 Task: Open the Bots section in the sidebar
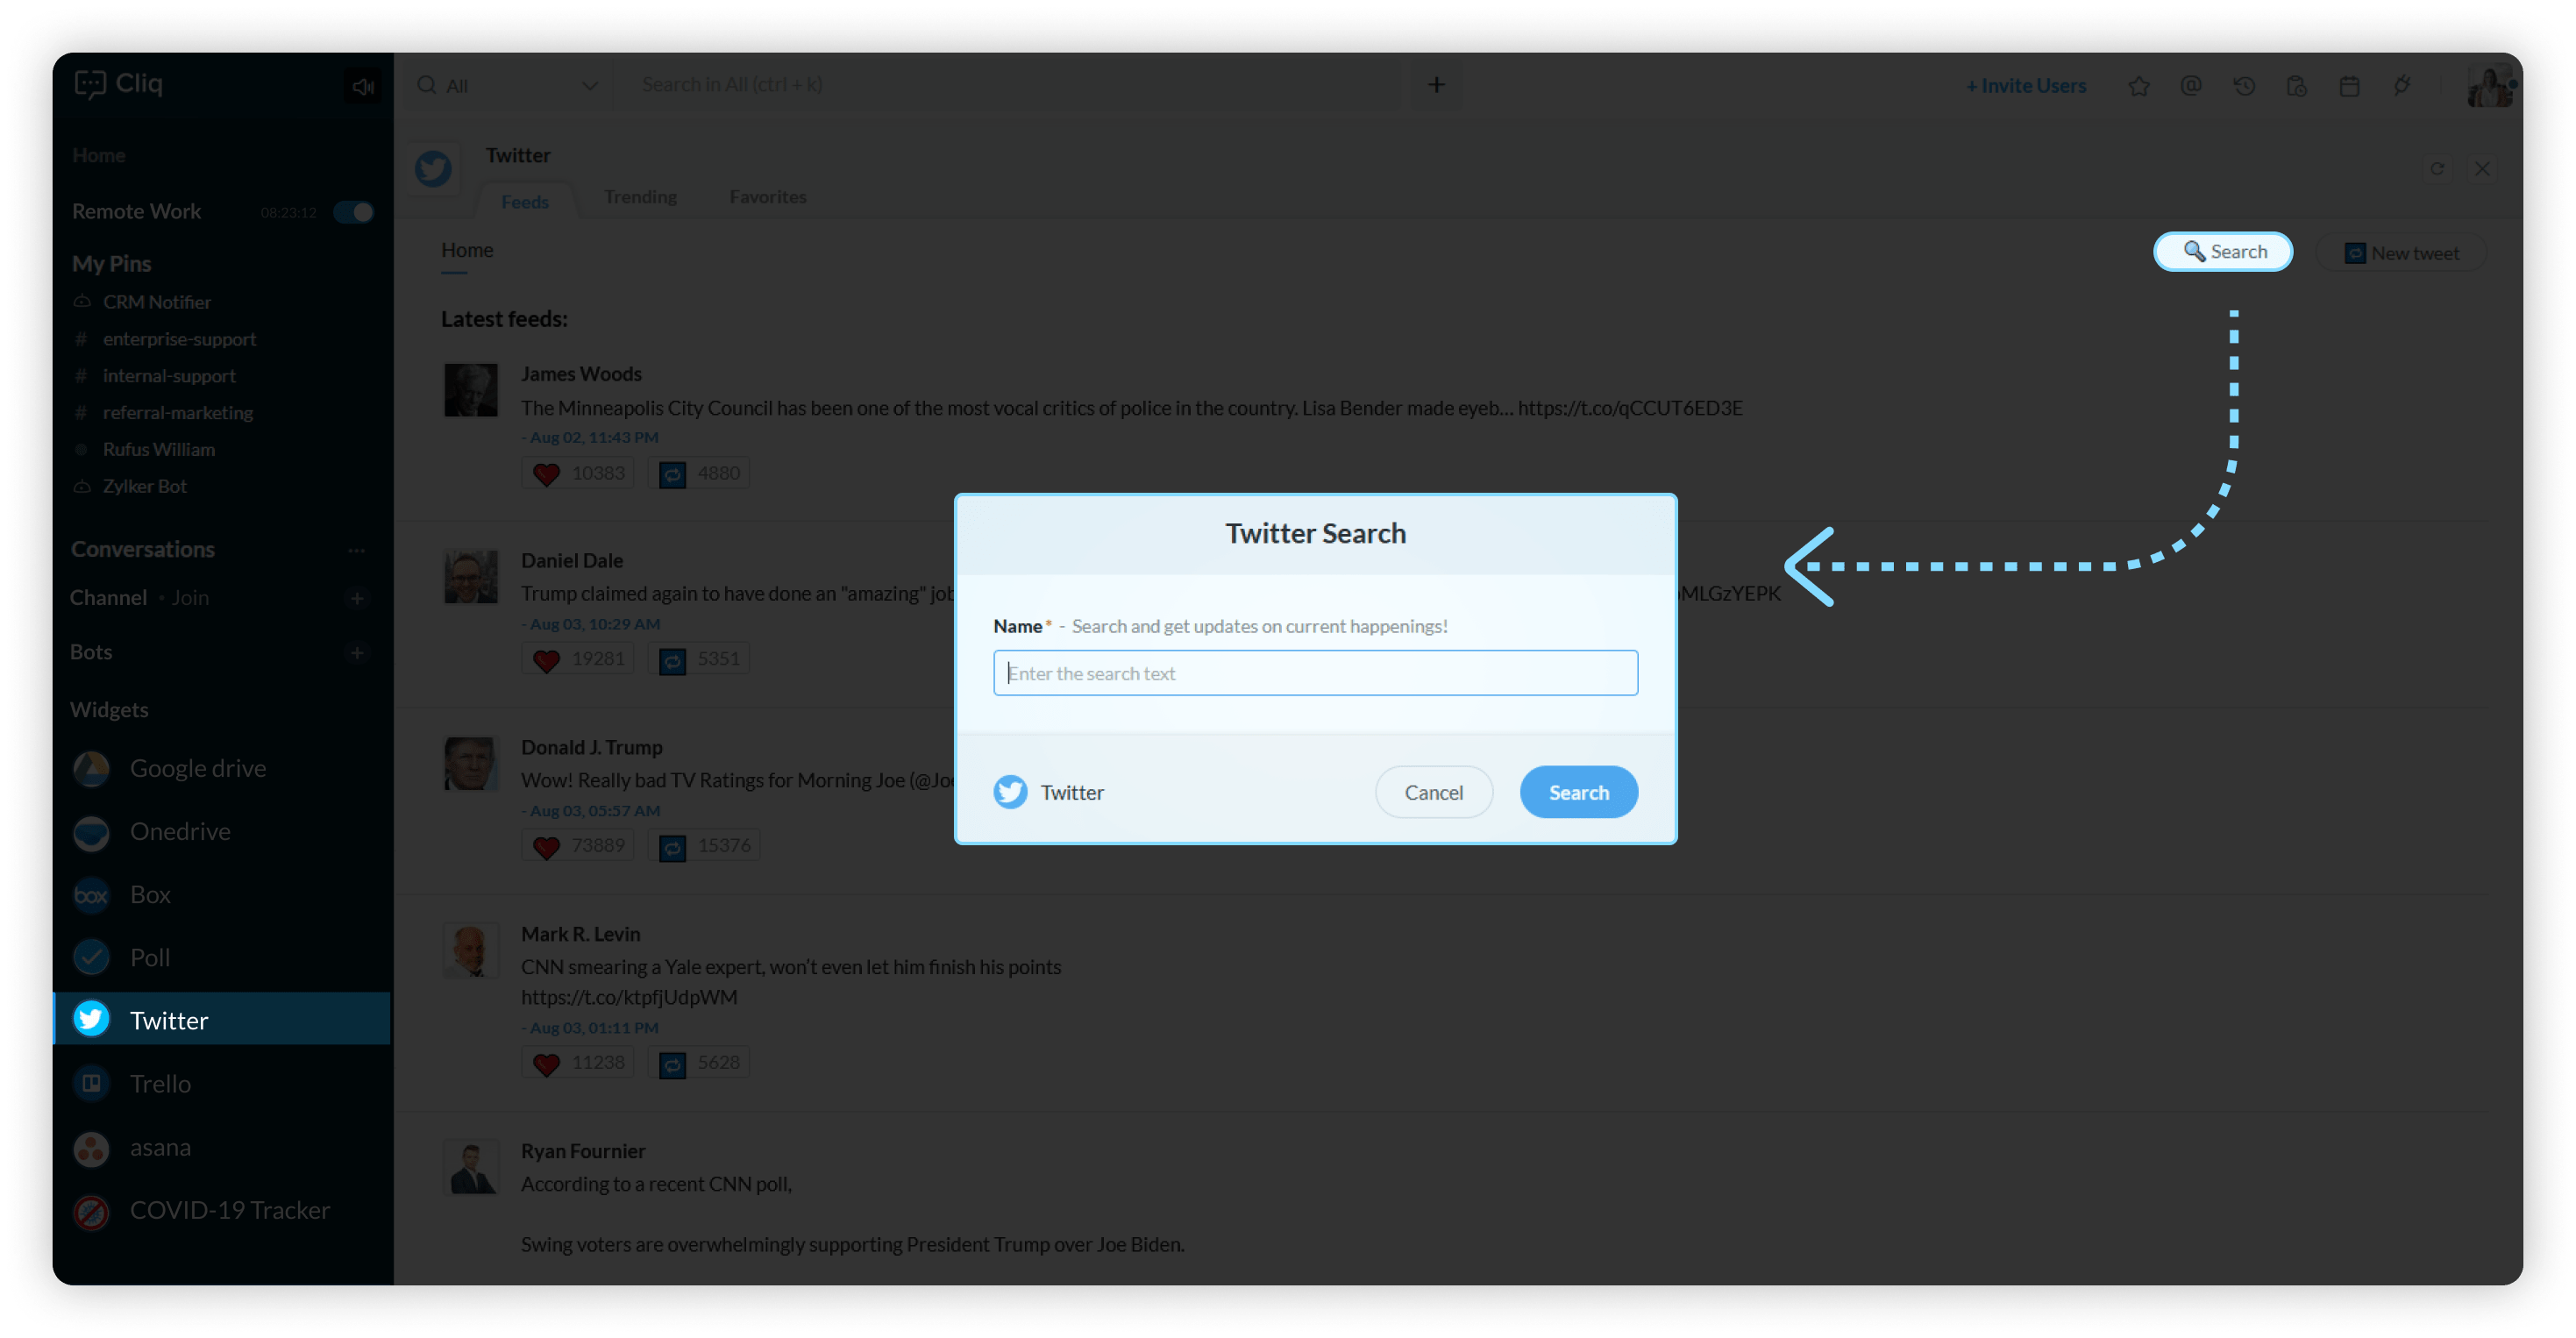pos(91,653)
